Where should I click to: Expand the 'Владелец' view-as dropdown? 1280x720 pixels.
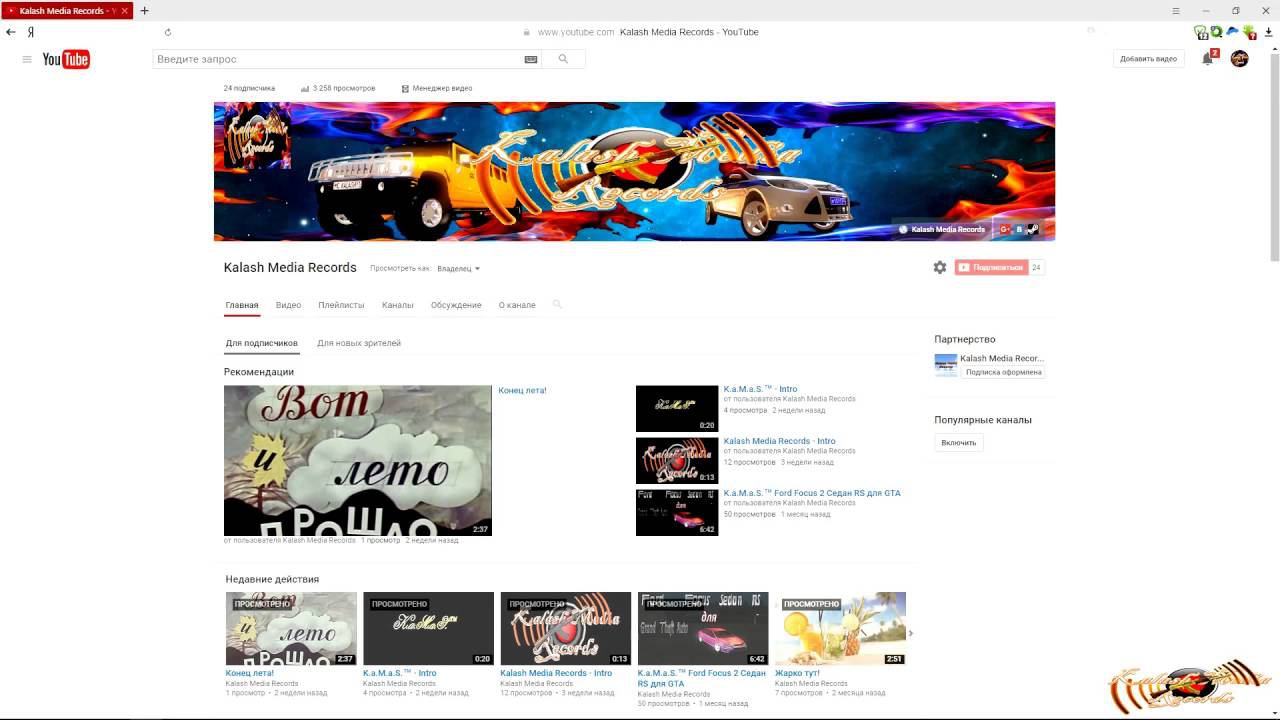tap(458, 268)
